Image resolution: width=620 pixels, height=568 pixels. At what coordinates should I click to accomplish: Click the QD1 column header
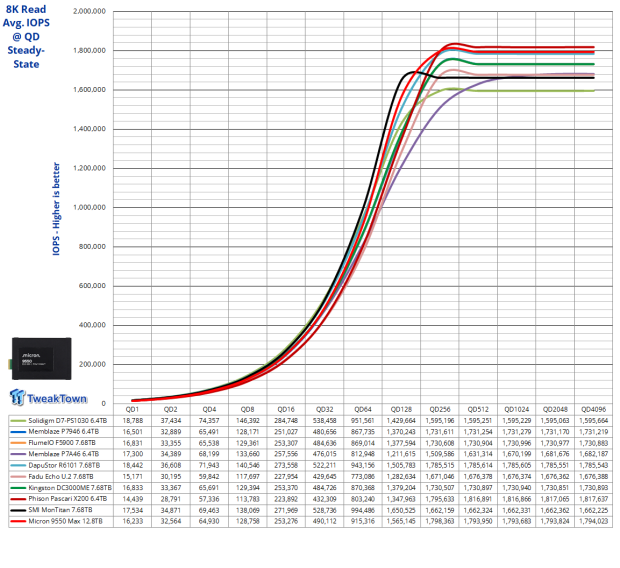[x=131, y=409]
